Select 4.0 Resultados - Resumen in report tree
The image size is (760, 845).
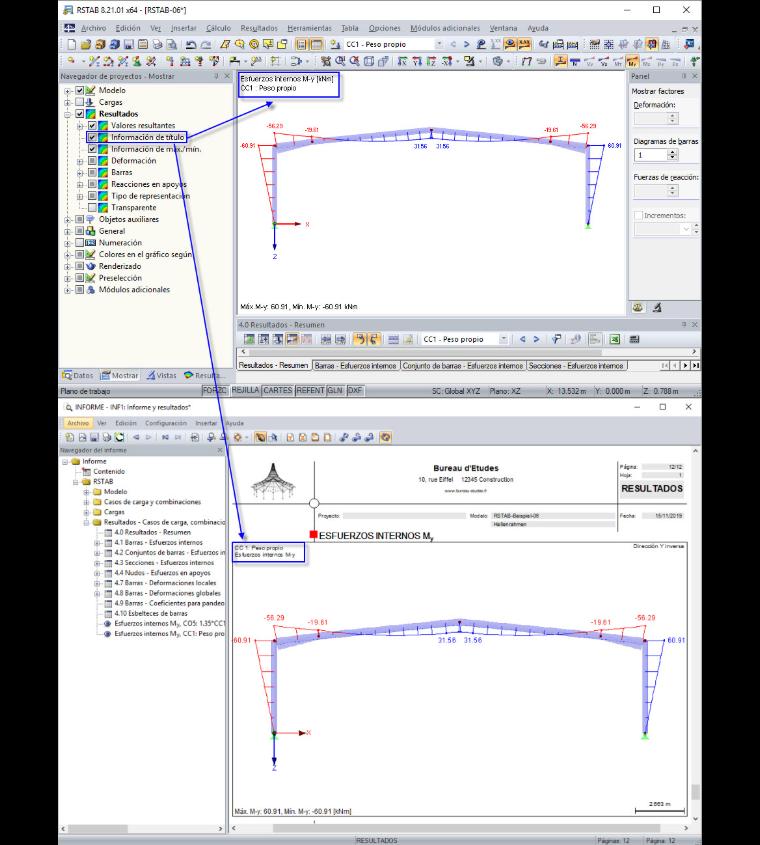click(152, 532)
